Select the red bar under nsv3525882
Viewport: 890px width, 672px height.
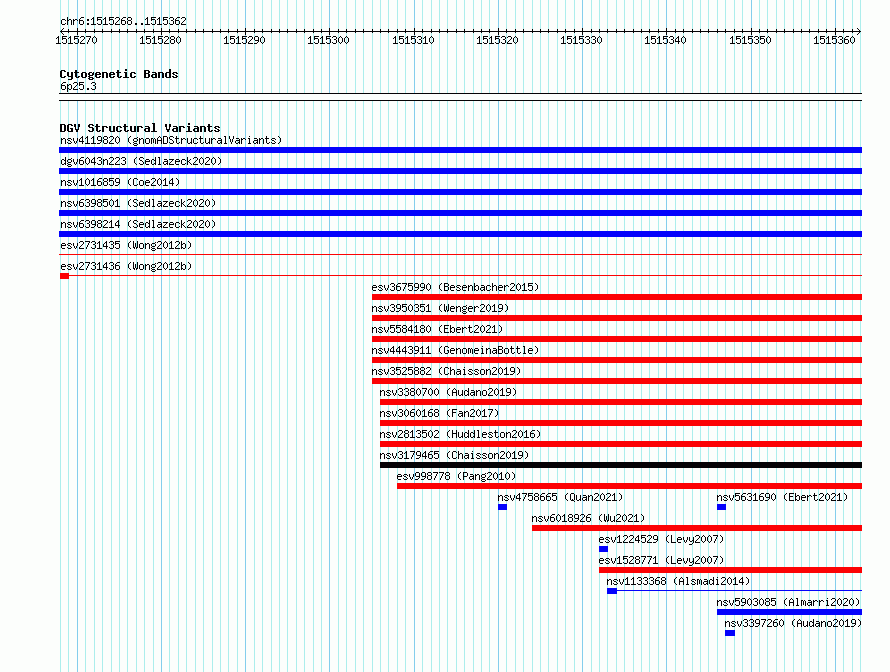[617, 381]
